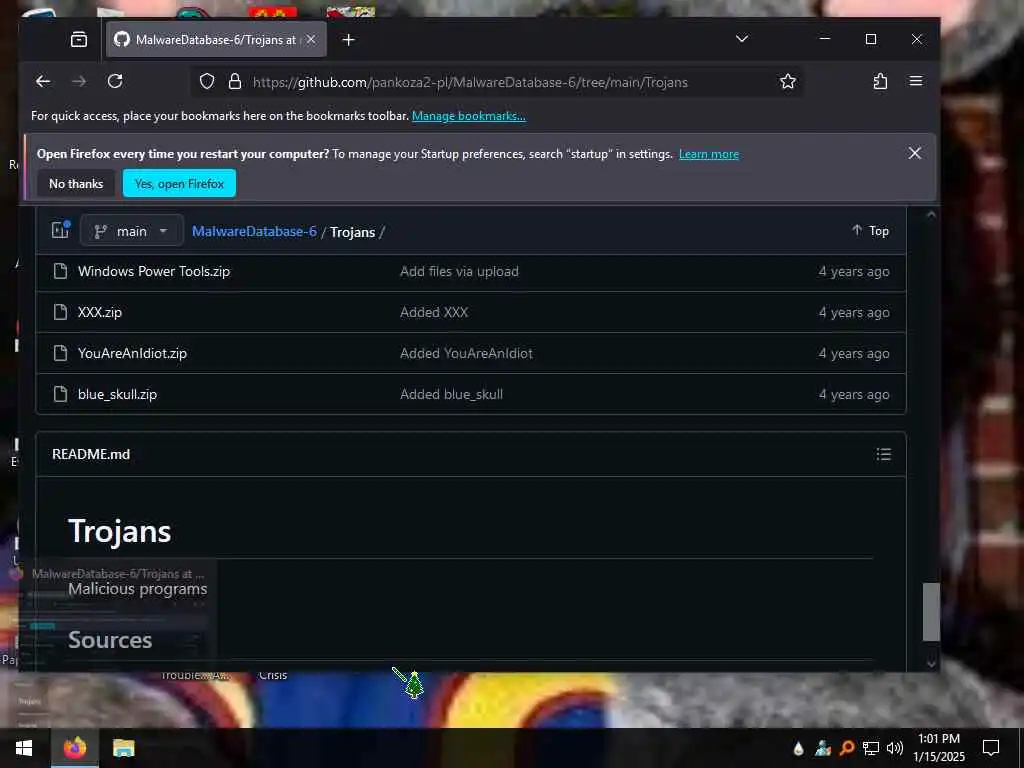The width and height of the screenshot is (1024, 768).
Task: Click Yes, open Firefox button
Action: [180, 184]
